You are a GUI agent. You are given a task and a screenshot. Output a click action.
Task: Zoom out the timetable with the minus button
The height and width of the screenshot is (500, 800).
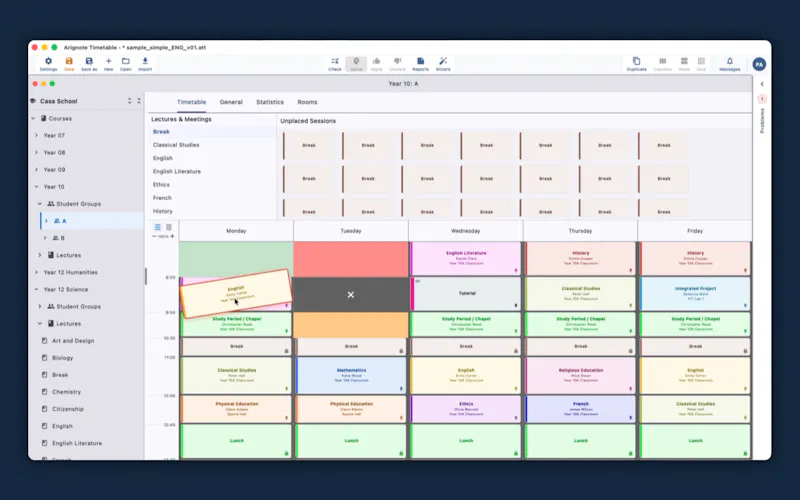154,236
